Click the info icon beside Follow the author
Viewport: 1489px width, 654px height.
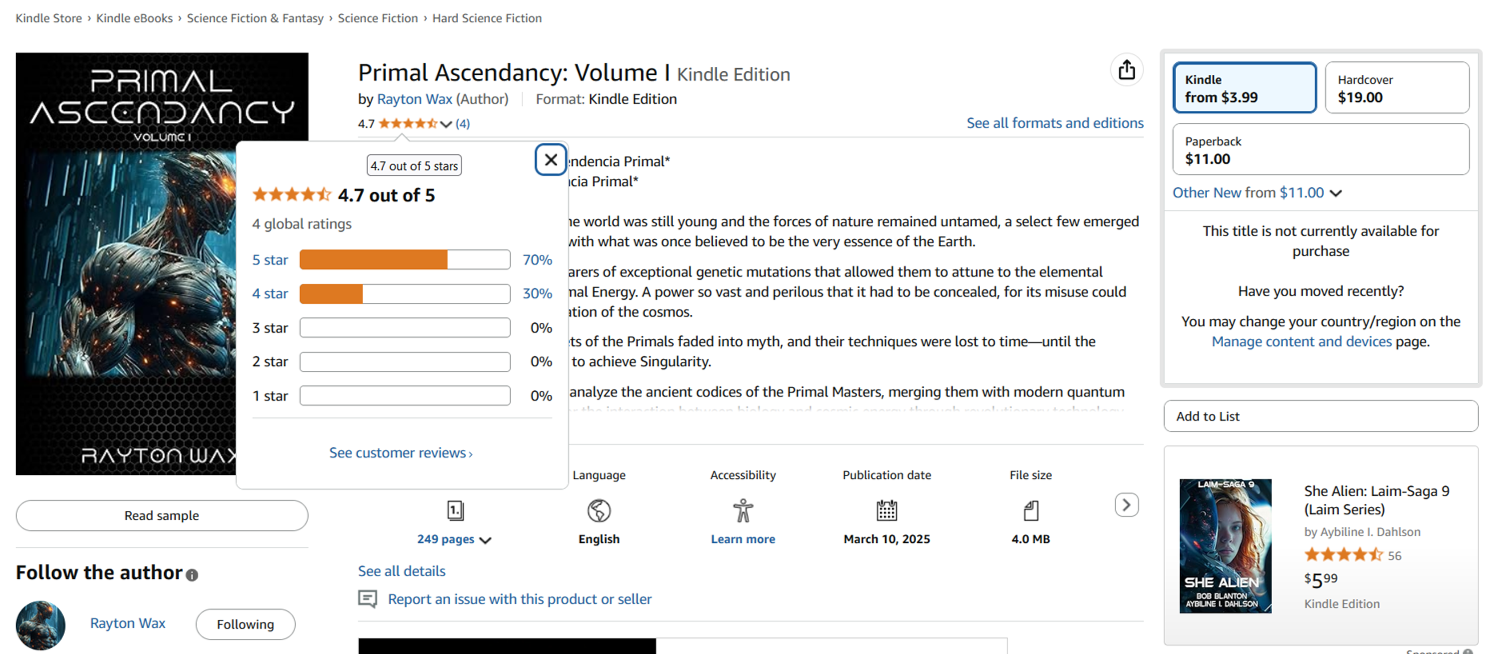click(x=192, y=575)
